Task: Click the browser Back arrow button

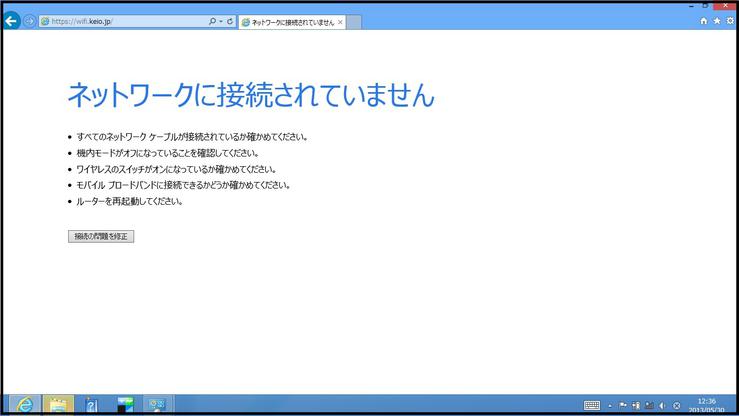Action: point(12,21)
